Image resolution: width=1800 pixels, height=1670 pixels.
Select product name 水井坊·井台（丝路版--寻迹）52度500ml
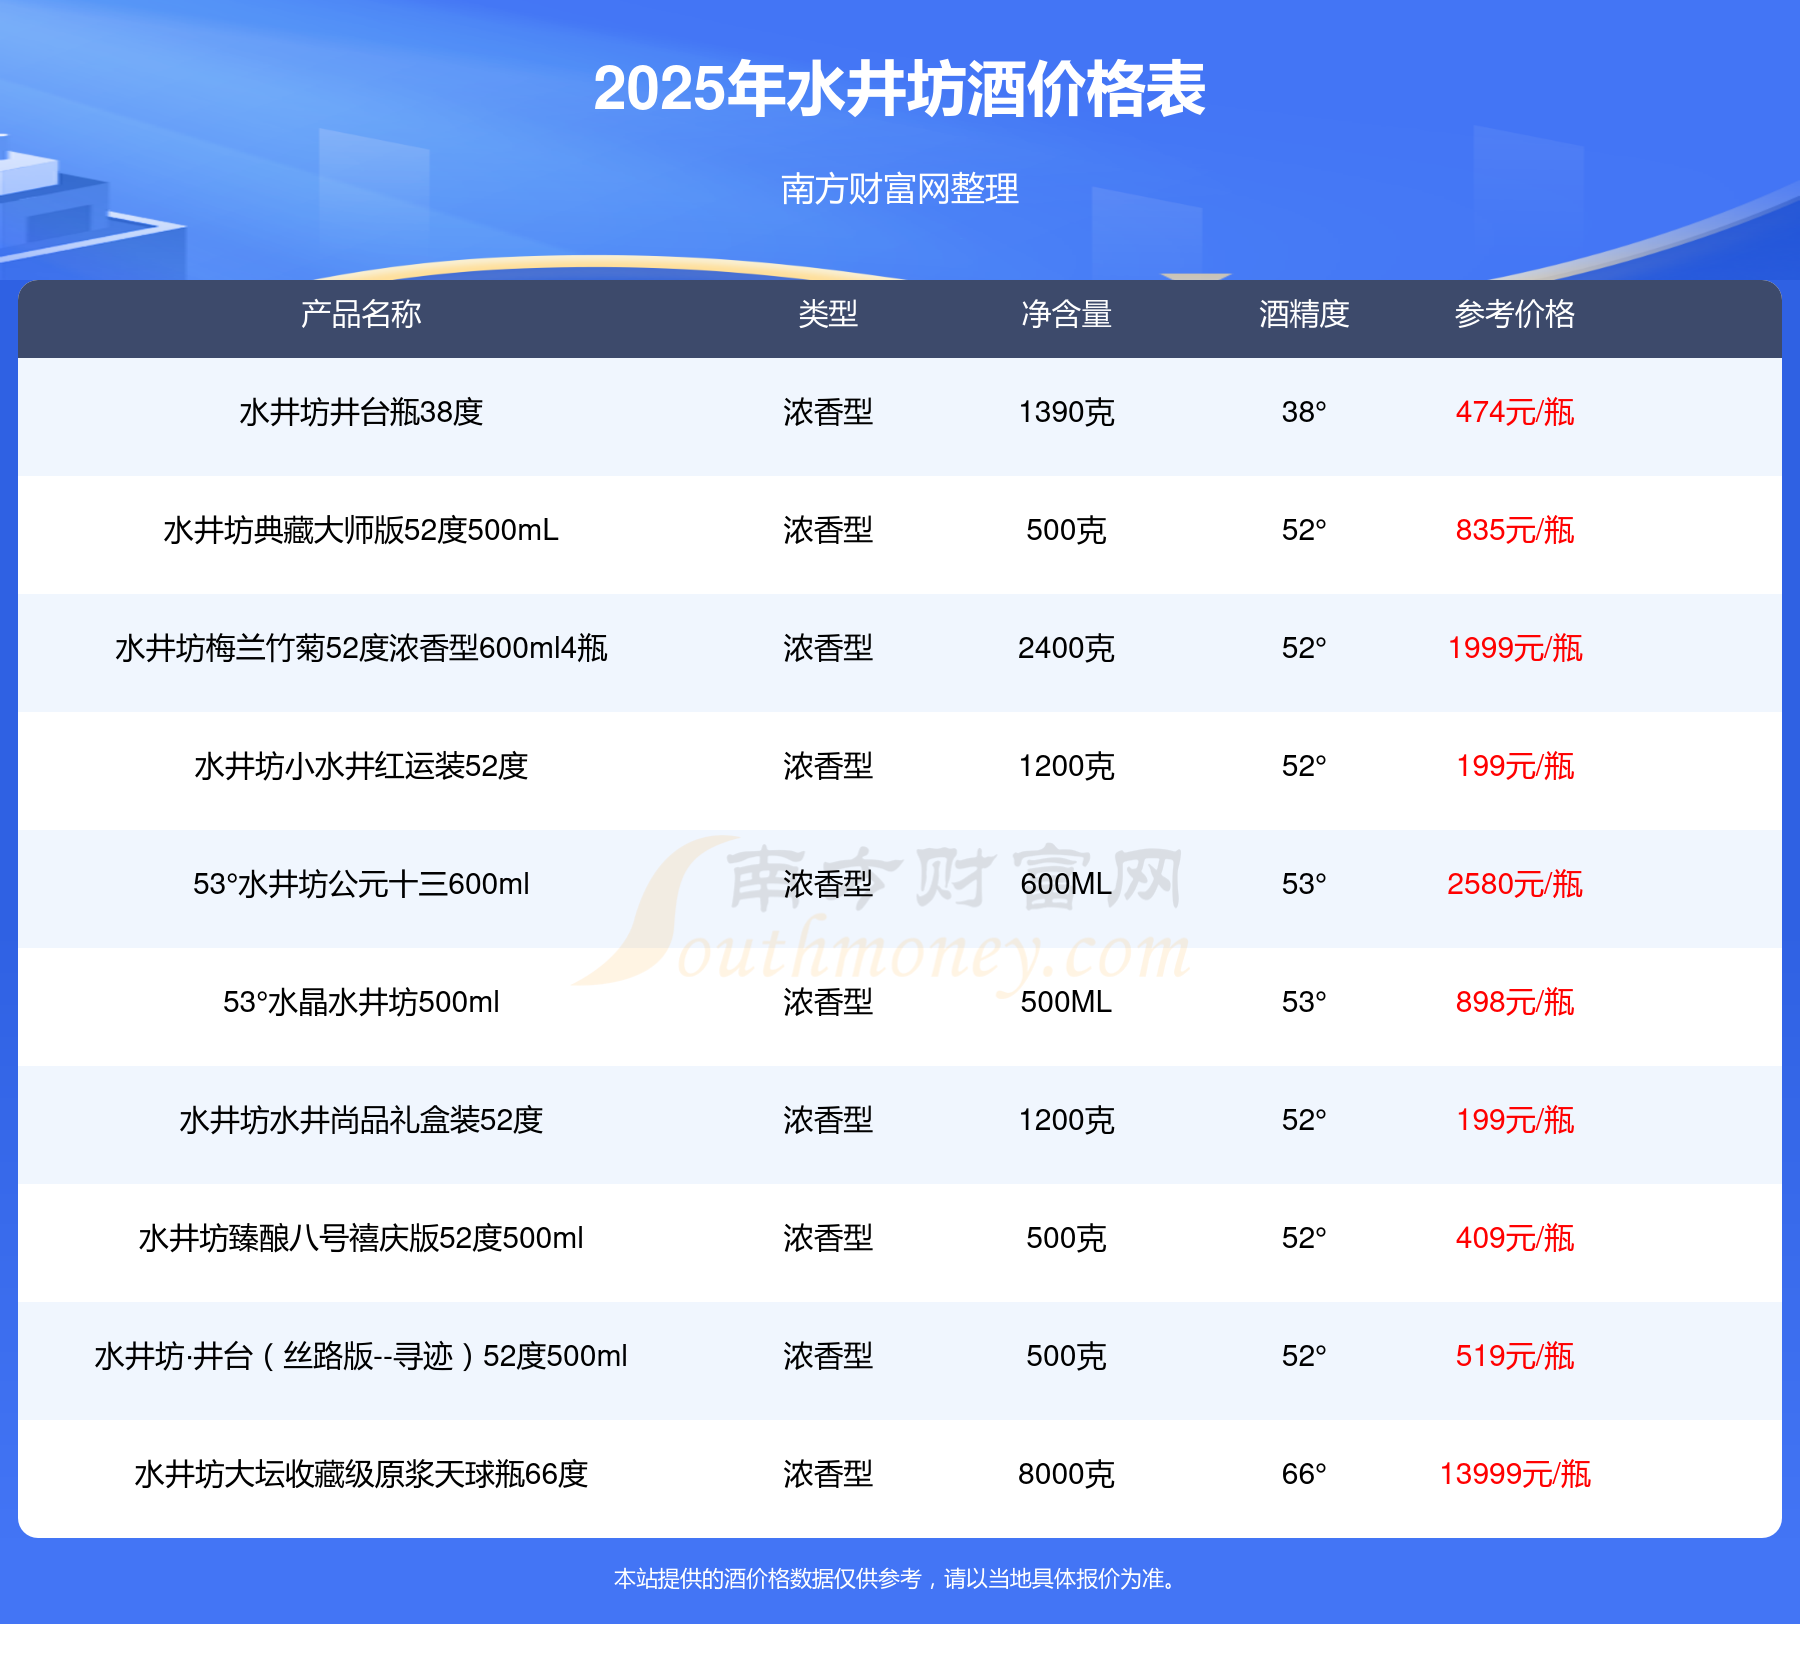click(x=361, y=1356)
